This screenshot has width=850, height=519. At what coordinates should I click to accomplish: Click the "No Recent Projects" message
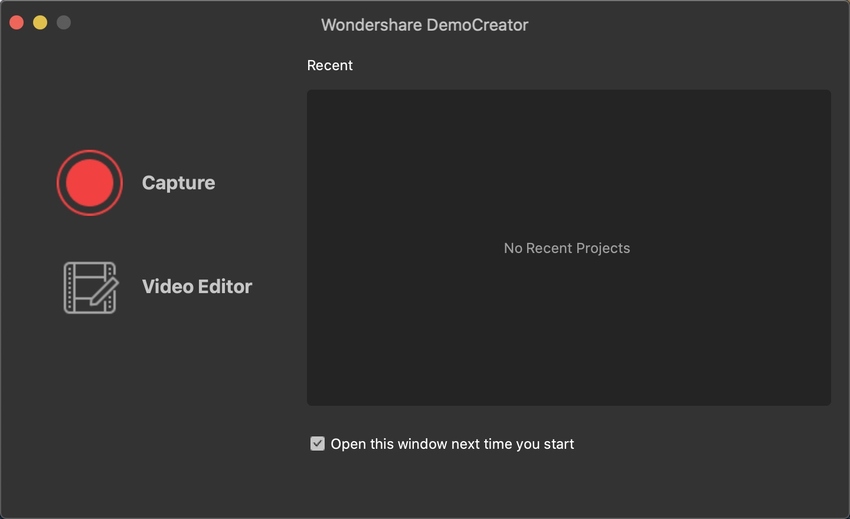click(x=567, y=248)
